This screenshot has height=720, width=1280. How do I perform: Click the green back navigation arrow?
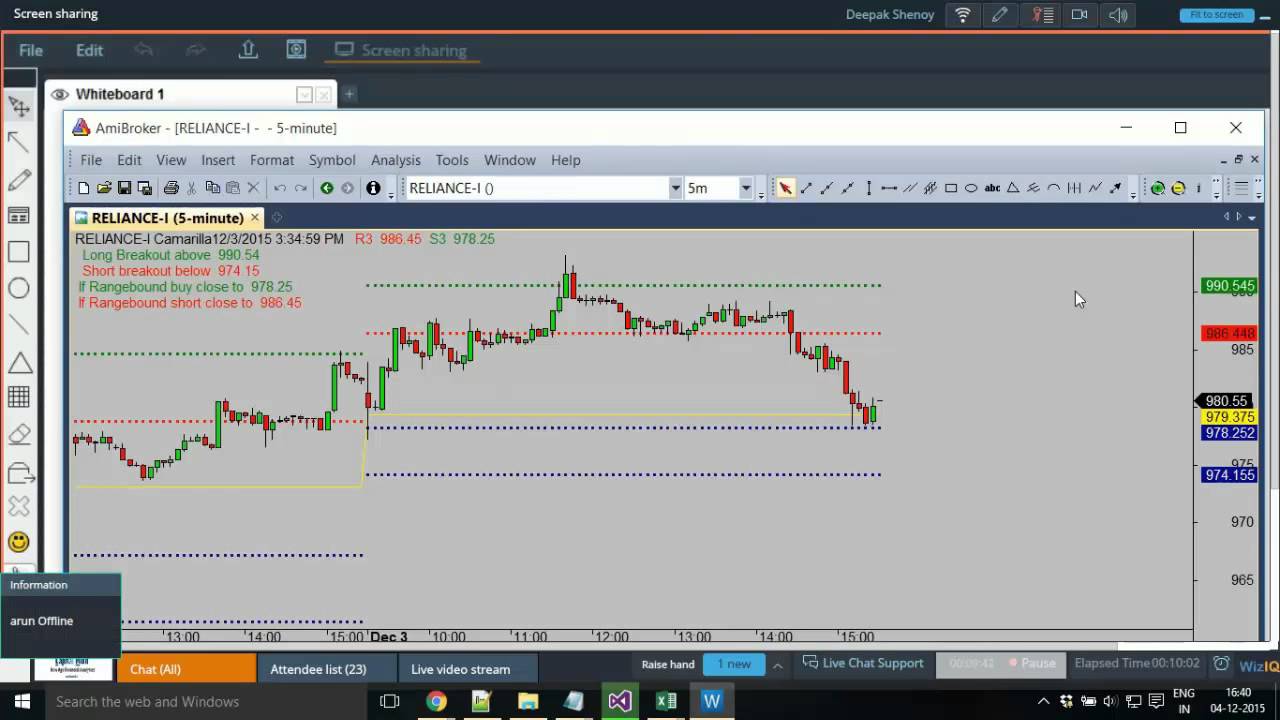326,188
